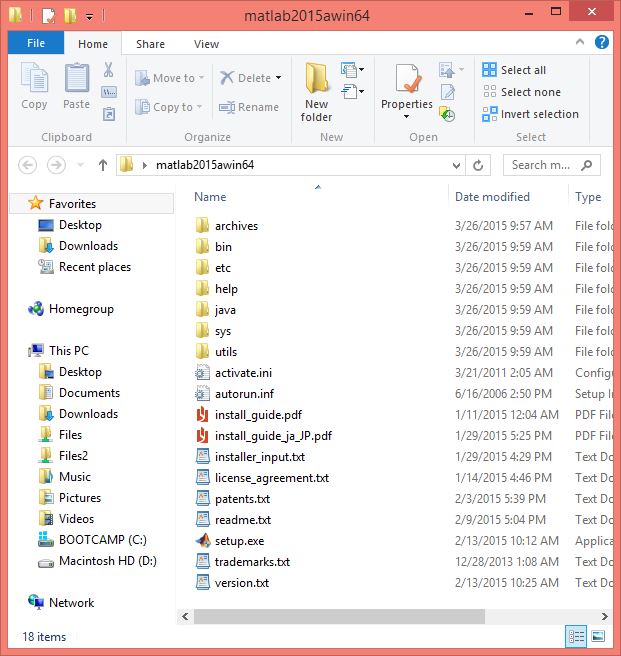
Task: Click the scroll right arrow
Action: (604, 616)
